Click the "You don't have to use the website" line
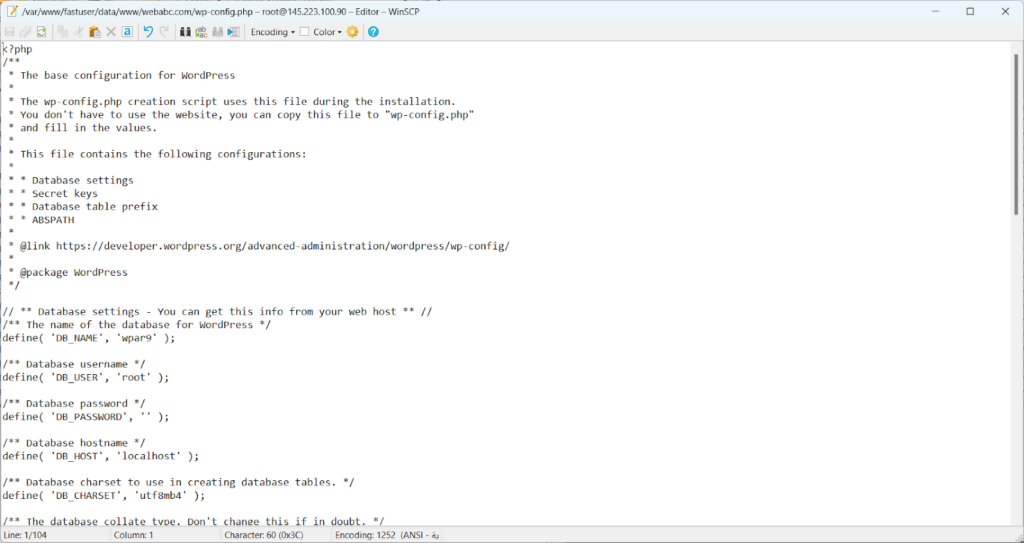The height and width of the screenshot is (543, 1024). [x=241, y=115]
